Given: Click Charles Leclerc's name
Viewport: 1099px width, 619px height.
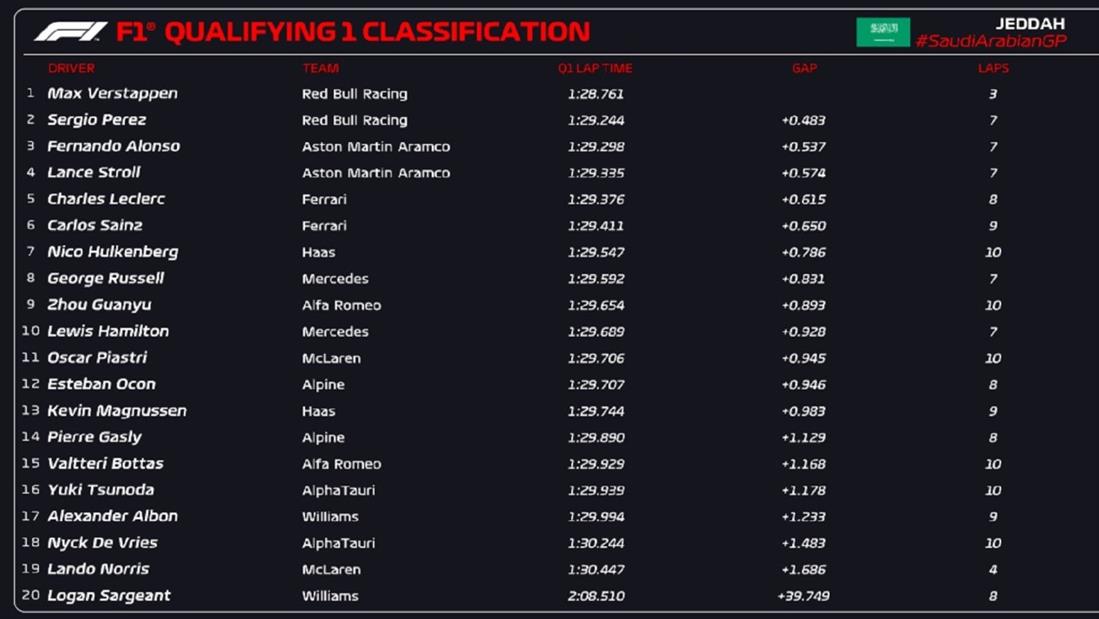Looking at the screenshot, I should click(x=106, y=199).
